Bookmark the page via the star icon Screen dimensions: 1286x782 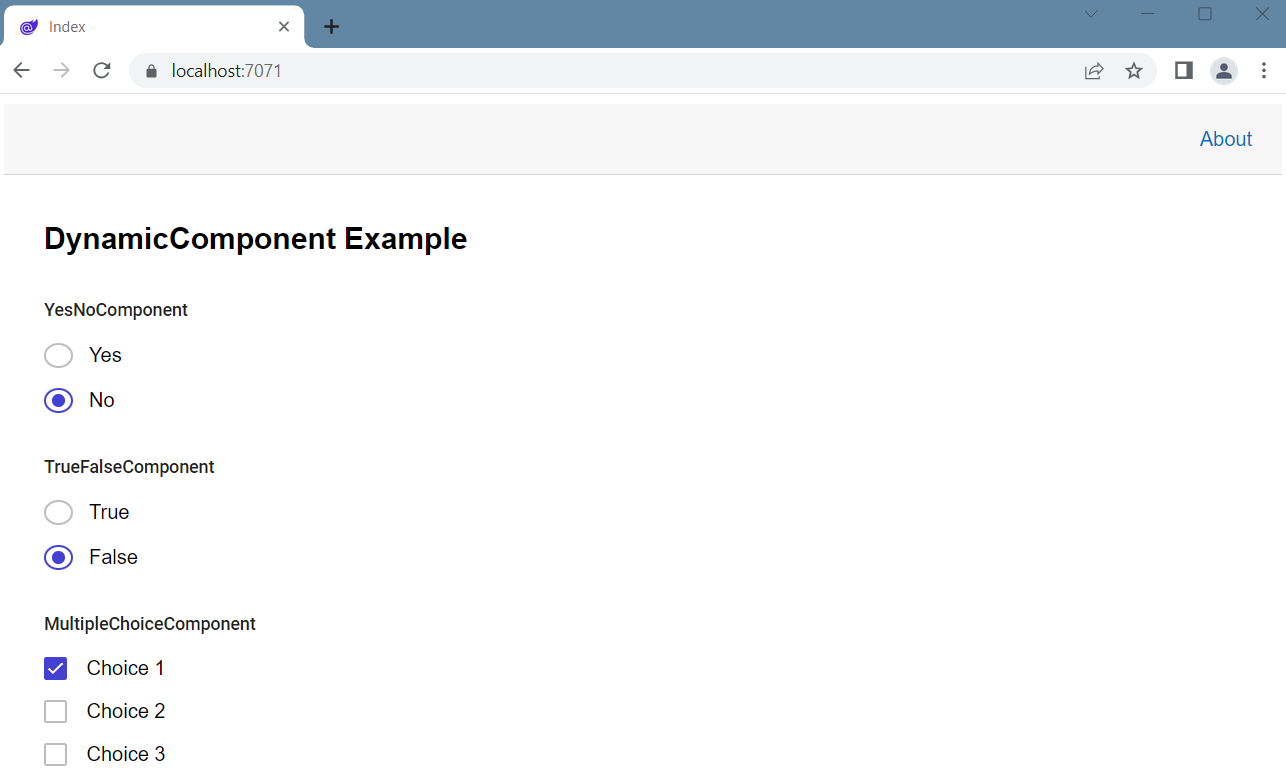coord(1134,70)
